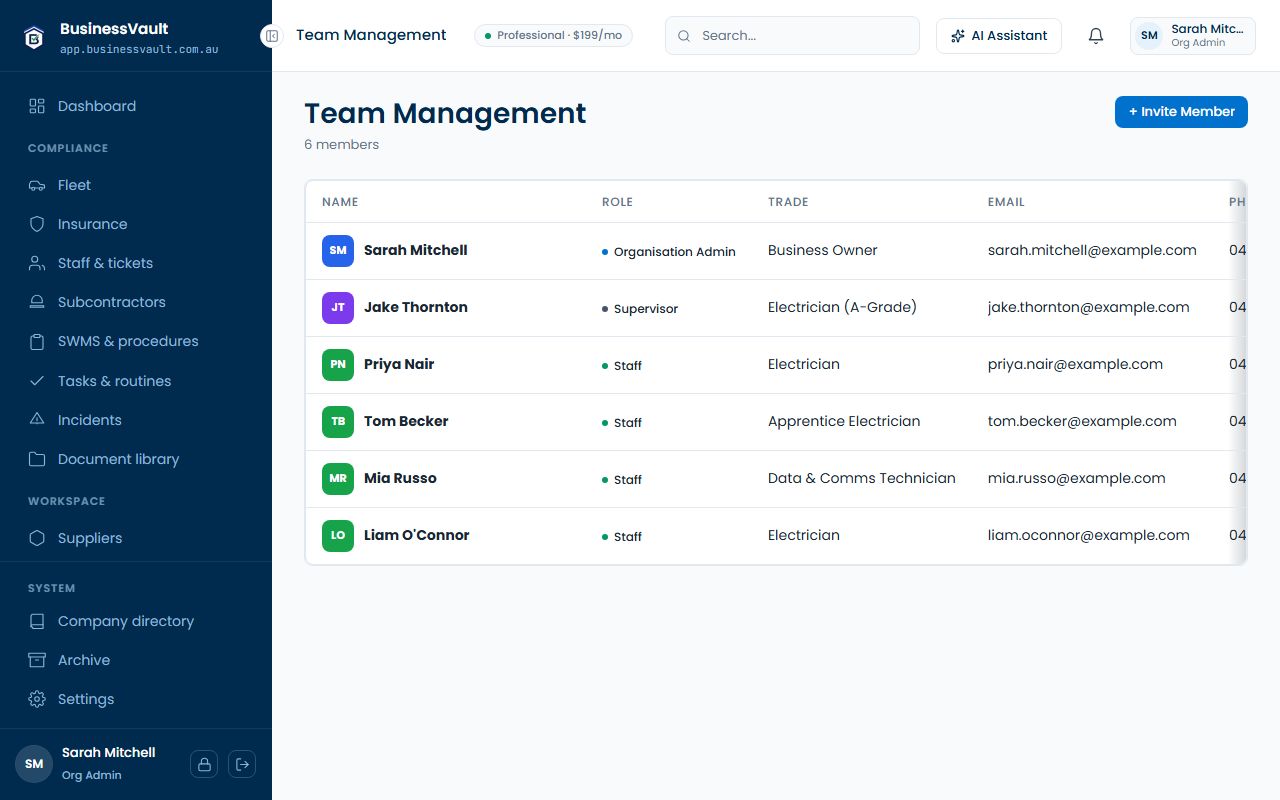Click the Suppliers hexagon icon
This screenshot has height=800, width=1280.
point(37,538)
